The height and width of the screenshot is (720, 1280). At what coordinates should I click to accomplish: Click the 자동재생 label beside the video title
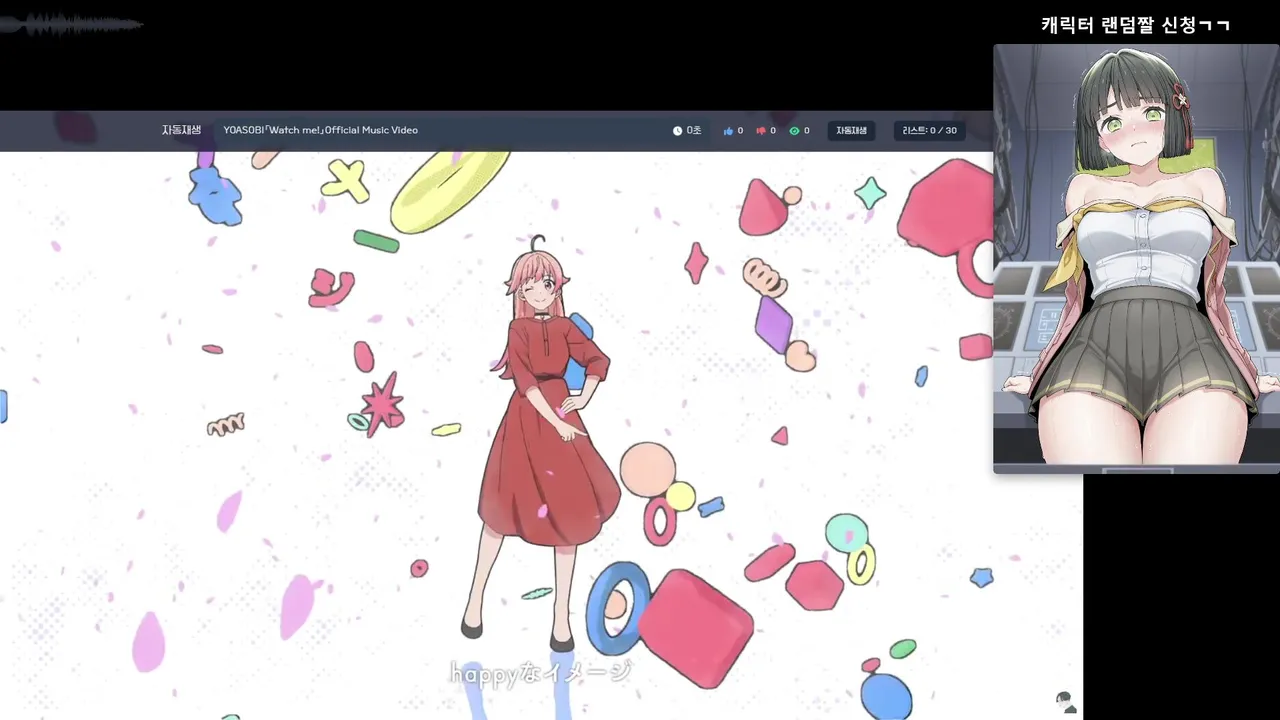[x=181, y=130]
